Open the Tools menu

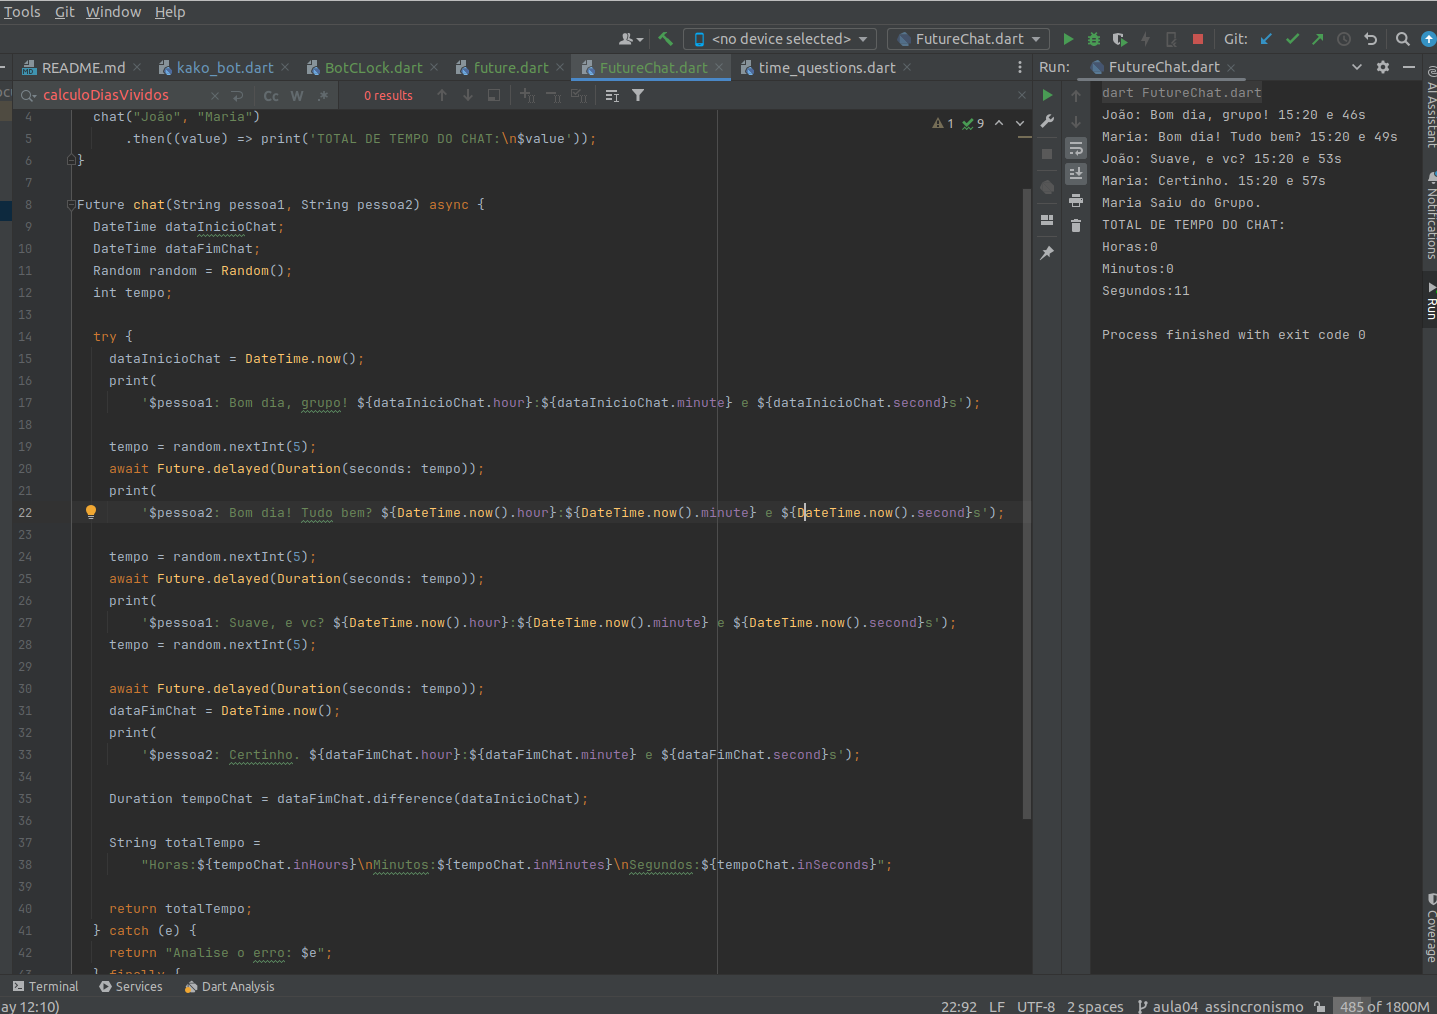pos(22,12)
